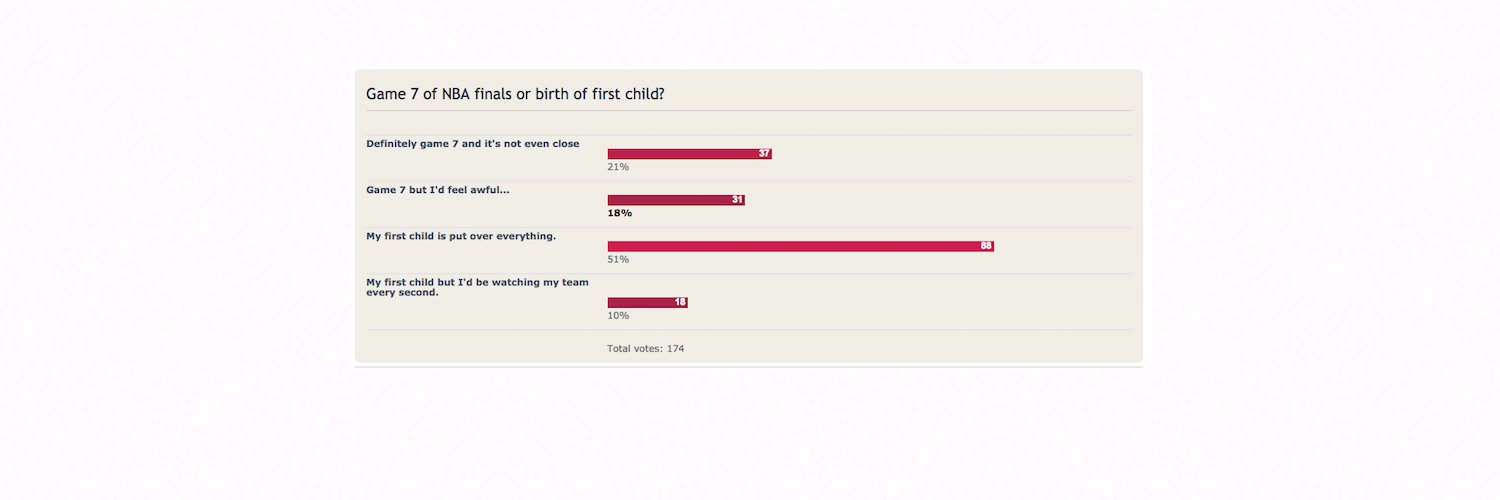Click the bar showing 37 votes

point(690,154)
